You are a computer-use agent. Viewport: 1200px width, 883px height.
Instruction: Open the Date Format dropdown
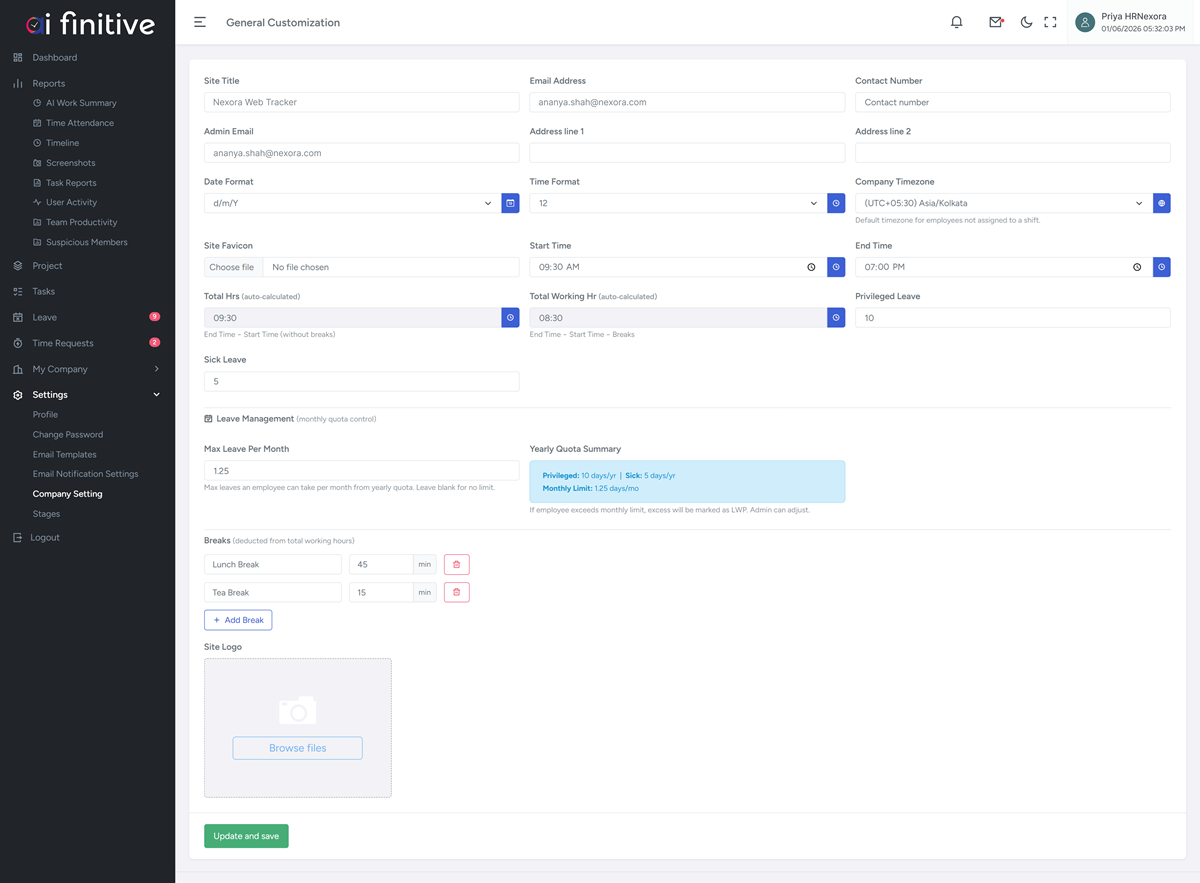point(352,203)
